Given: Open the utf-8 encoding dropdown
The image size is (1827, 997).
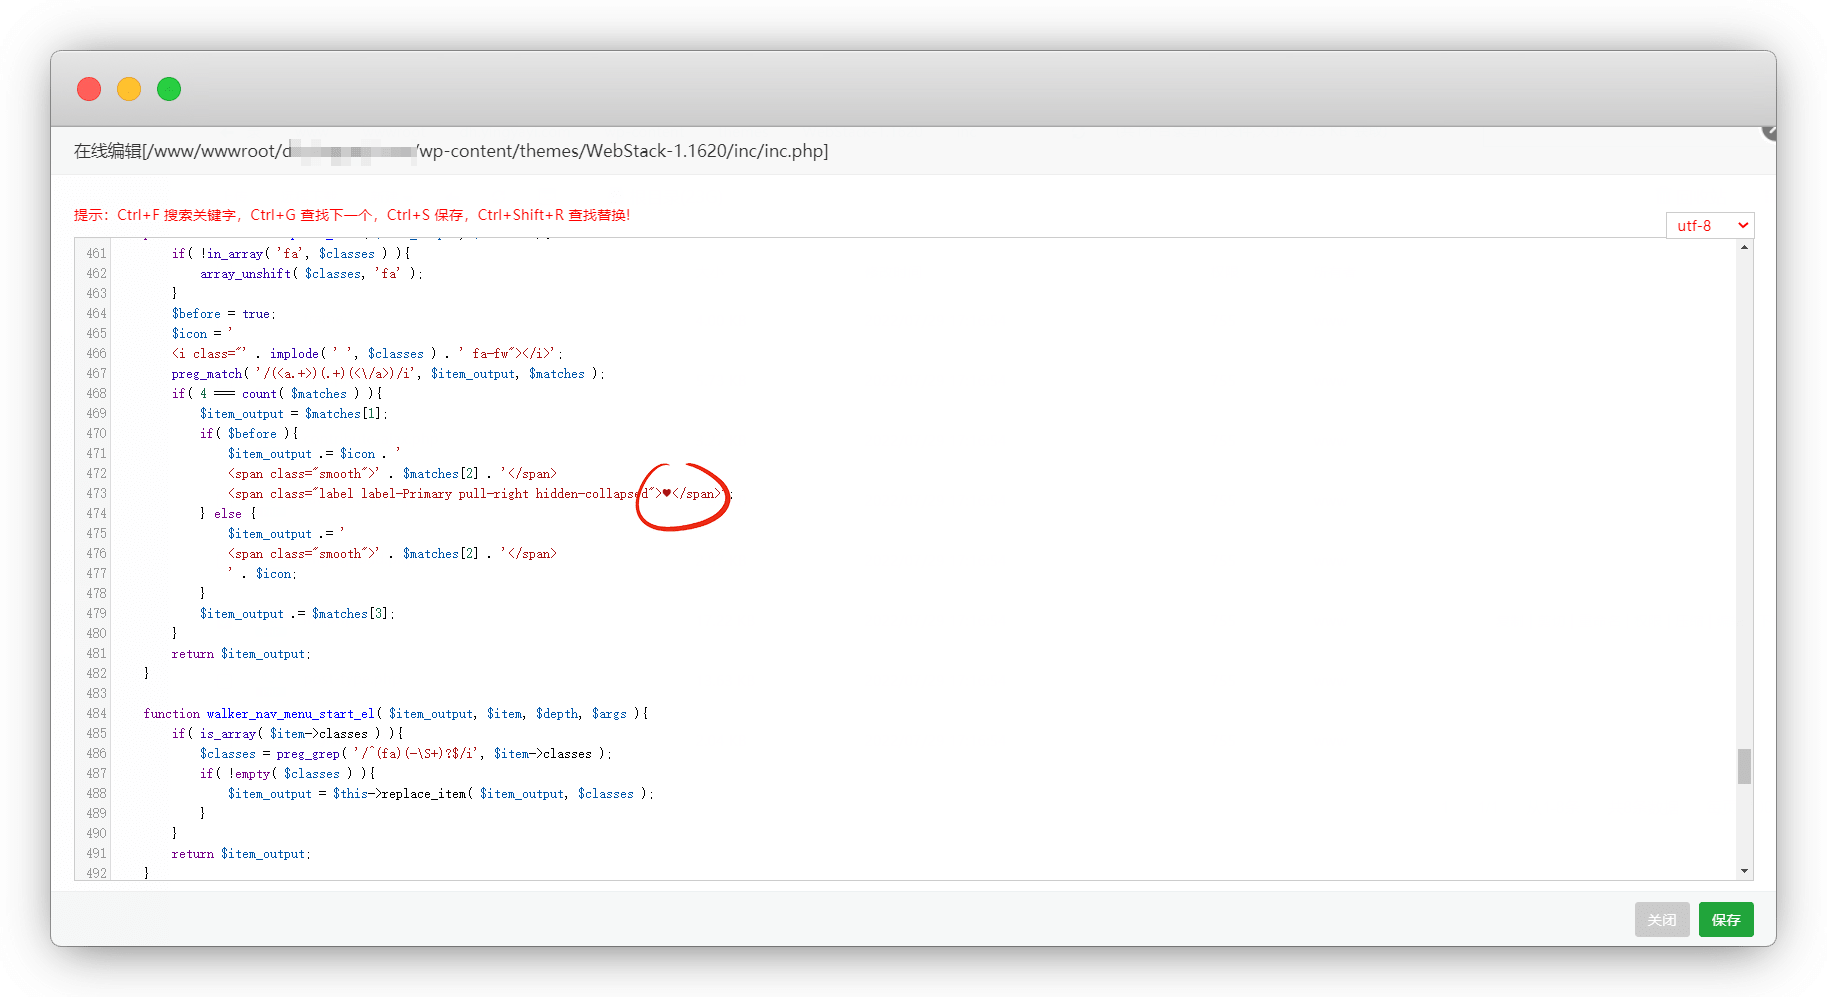Looking at the screenshot, I should coord(1709,226).
